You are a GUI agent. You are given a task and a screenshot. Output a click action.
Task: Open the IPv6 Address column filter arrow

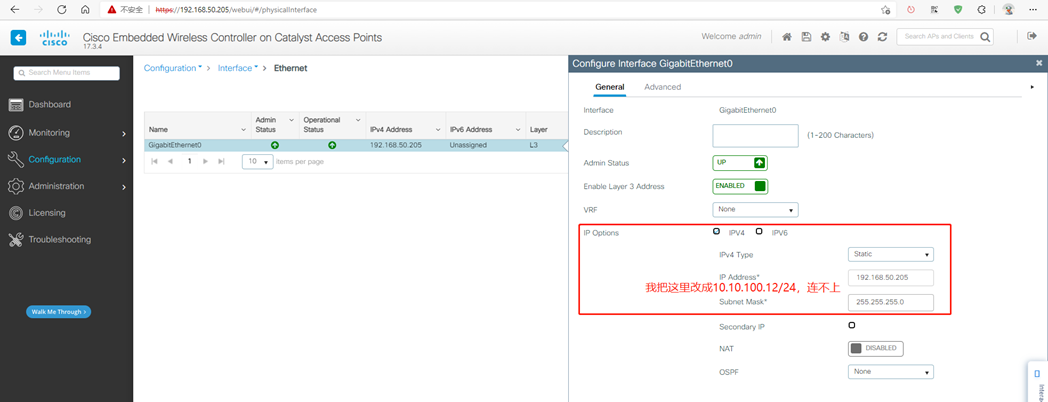pyautogui.click(x=518, y=129)
